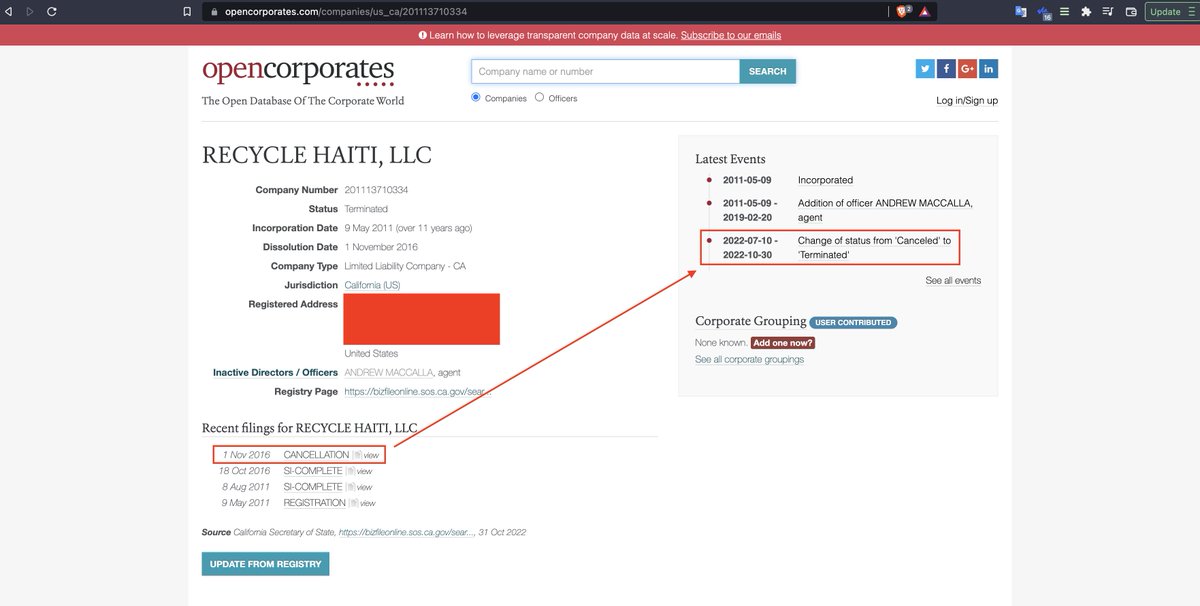Screen dimensions: 1200x606
Task: Click the Terminated status value
Action: (366, 209)
